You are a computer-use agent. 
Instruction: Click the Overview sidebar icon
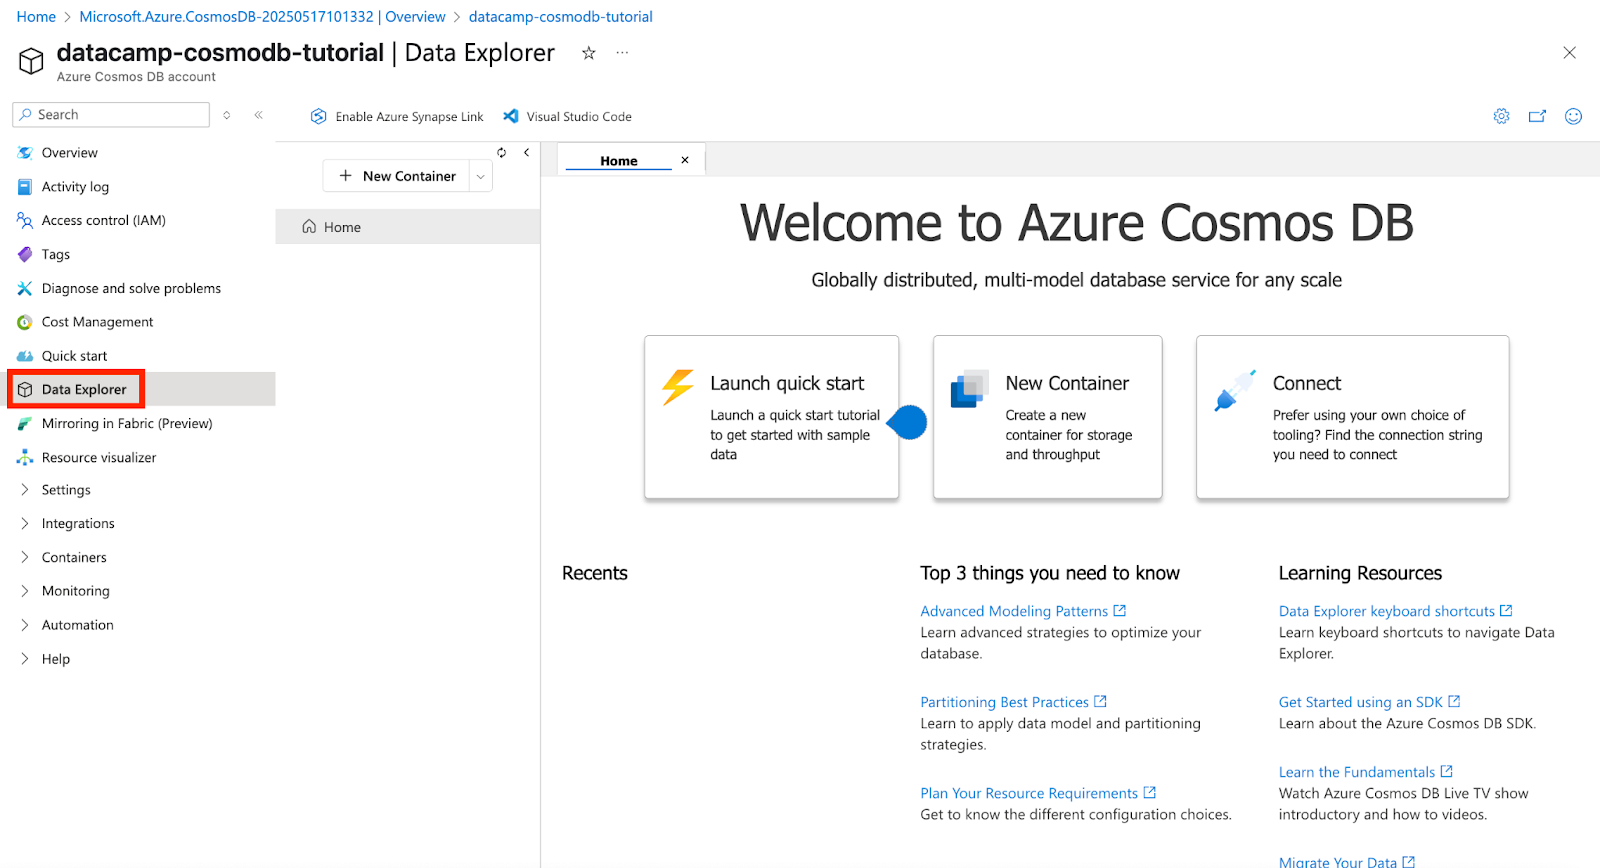click(25, 153)
